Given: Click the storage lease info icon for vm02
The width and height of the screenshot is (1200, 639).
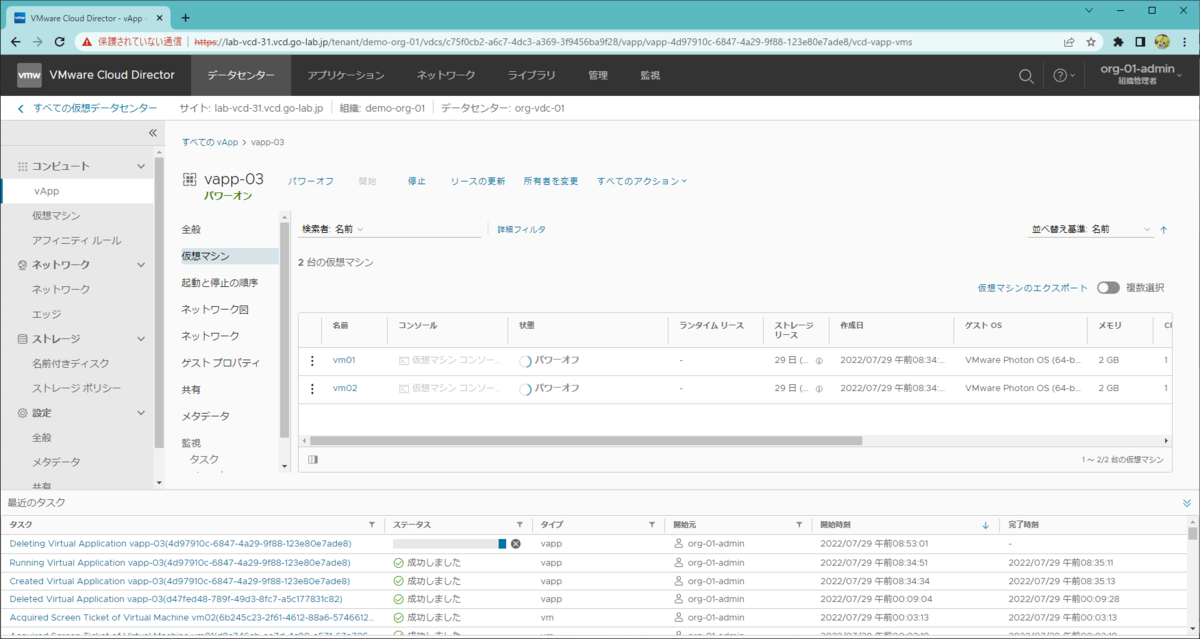Looking at the screenshot, I should coord(819,389).
